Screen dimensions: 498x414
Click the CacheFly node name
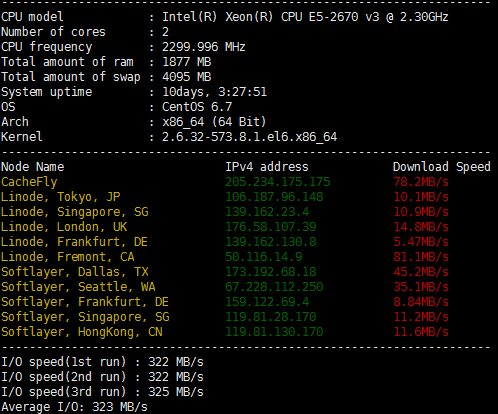point(29,182)
